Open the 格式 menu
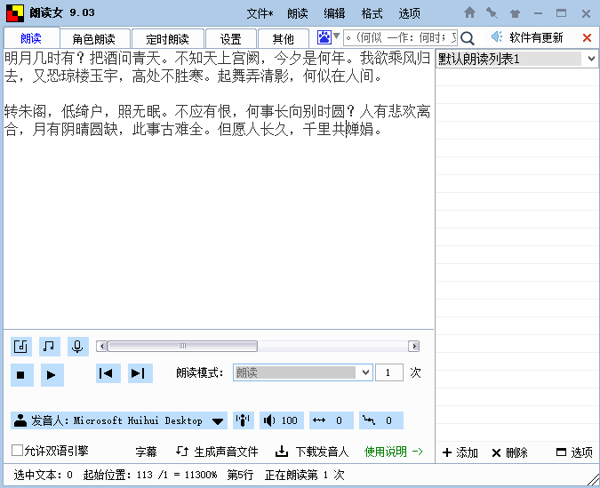600x488 pixels. 371,13
